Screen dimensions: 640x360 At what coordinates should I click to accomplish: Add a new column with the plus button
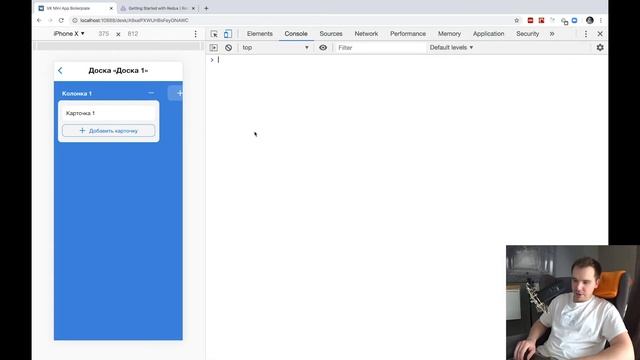[176, 93]
